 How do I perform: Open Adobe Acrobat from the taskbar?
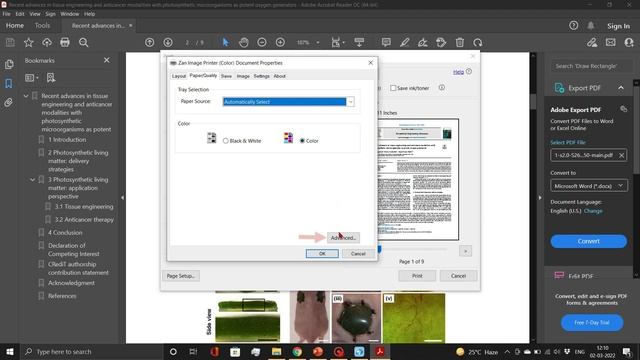click(380, 351)
